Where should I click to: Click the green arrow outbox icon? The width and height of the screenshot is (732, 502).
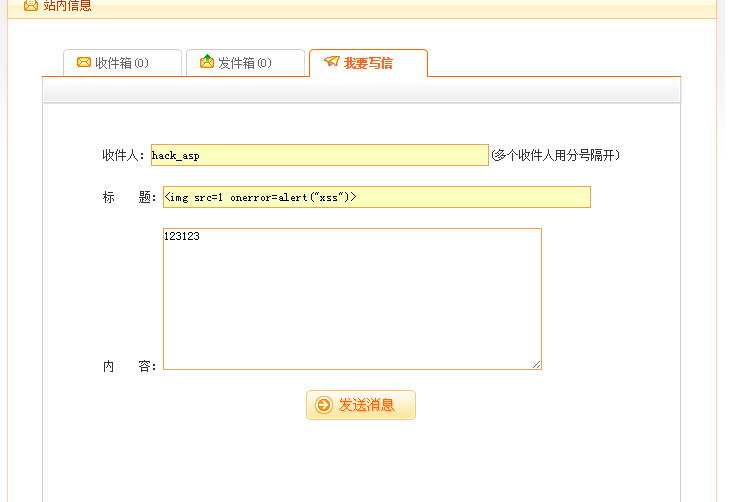tap(207, 61)
